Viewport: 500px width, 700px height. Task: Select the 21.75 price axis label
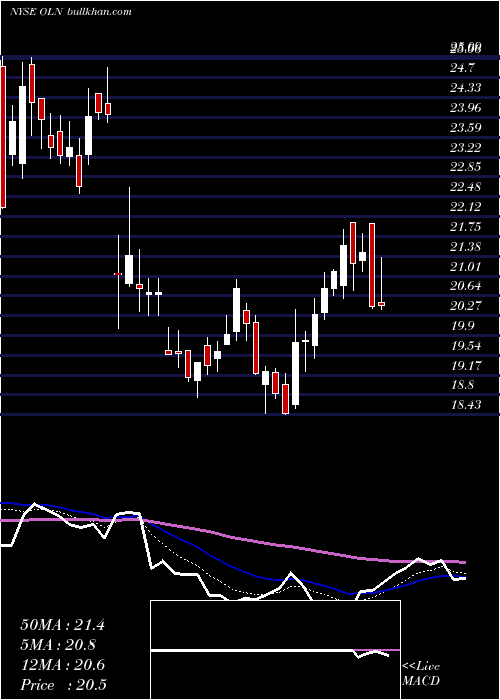(466, 227)
